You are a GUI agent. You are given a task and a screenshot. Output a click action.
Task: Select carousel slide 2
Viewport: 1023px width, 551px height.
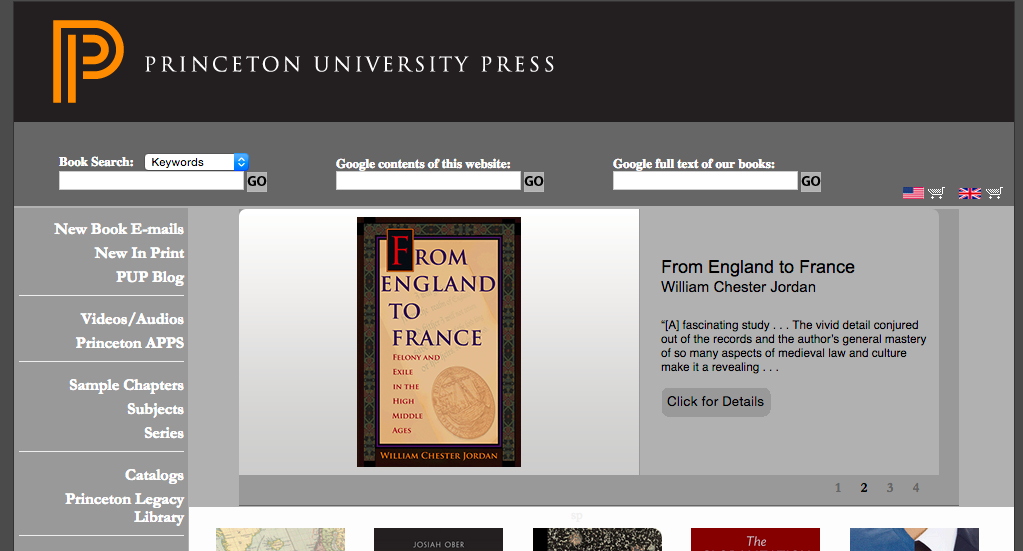pyautogui.click(x=864, y=488)
